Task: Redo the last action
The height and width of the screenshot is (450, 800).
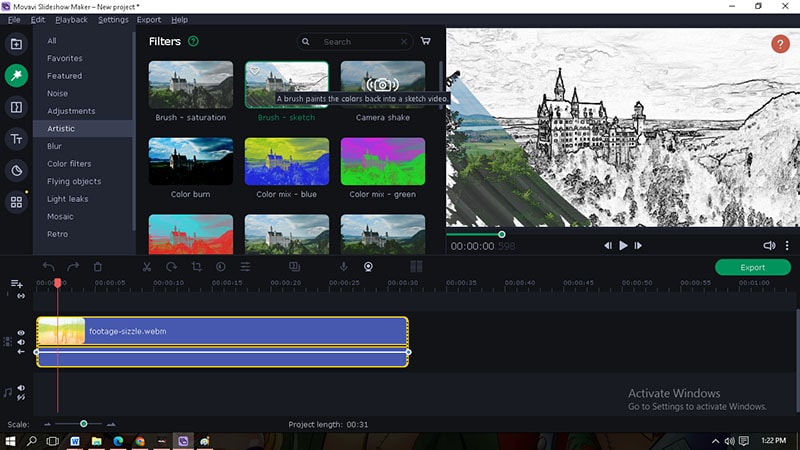Action: 73,266
